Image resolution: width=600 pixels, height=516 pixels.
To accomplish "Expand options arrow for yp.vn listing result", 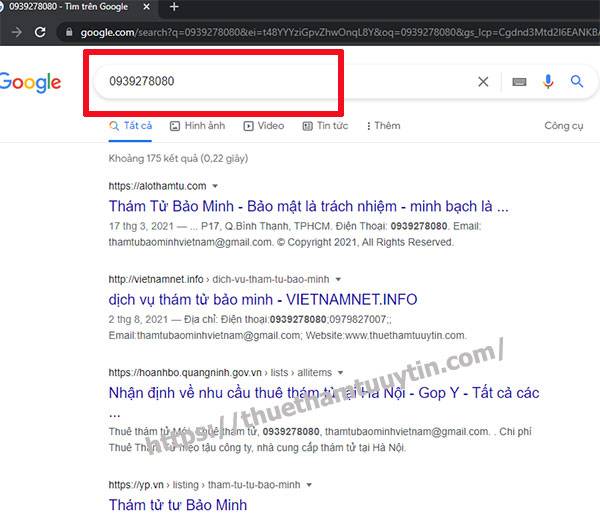I will [309, 485].
